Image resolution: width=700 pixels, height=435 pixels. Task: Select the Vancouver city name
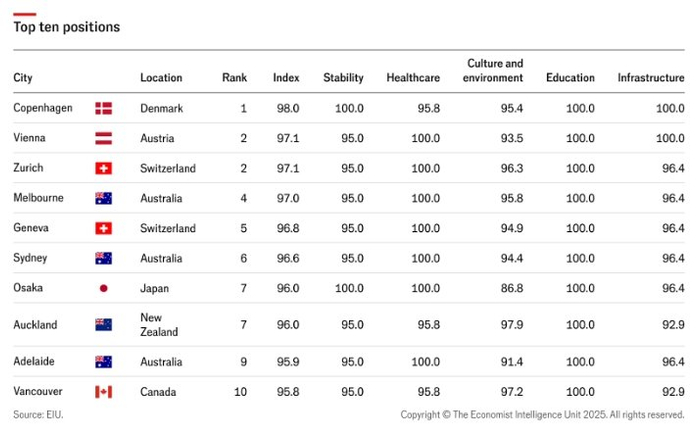[x=40, y=391]
